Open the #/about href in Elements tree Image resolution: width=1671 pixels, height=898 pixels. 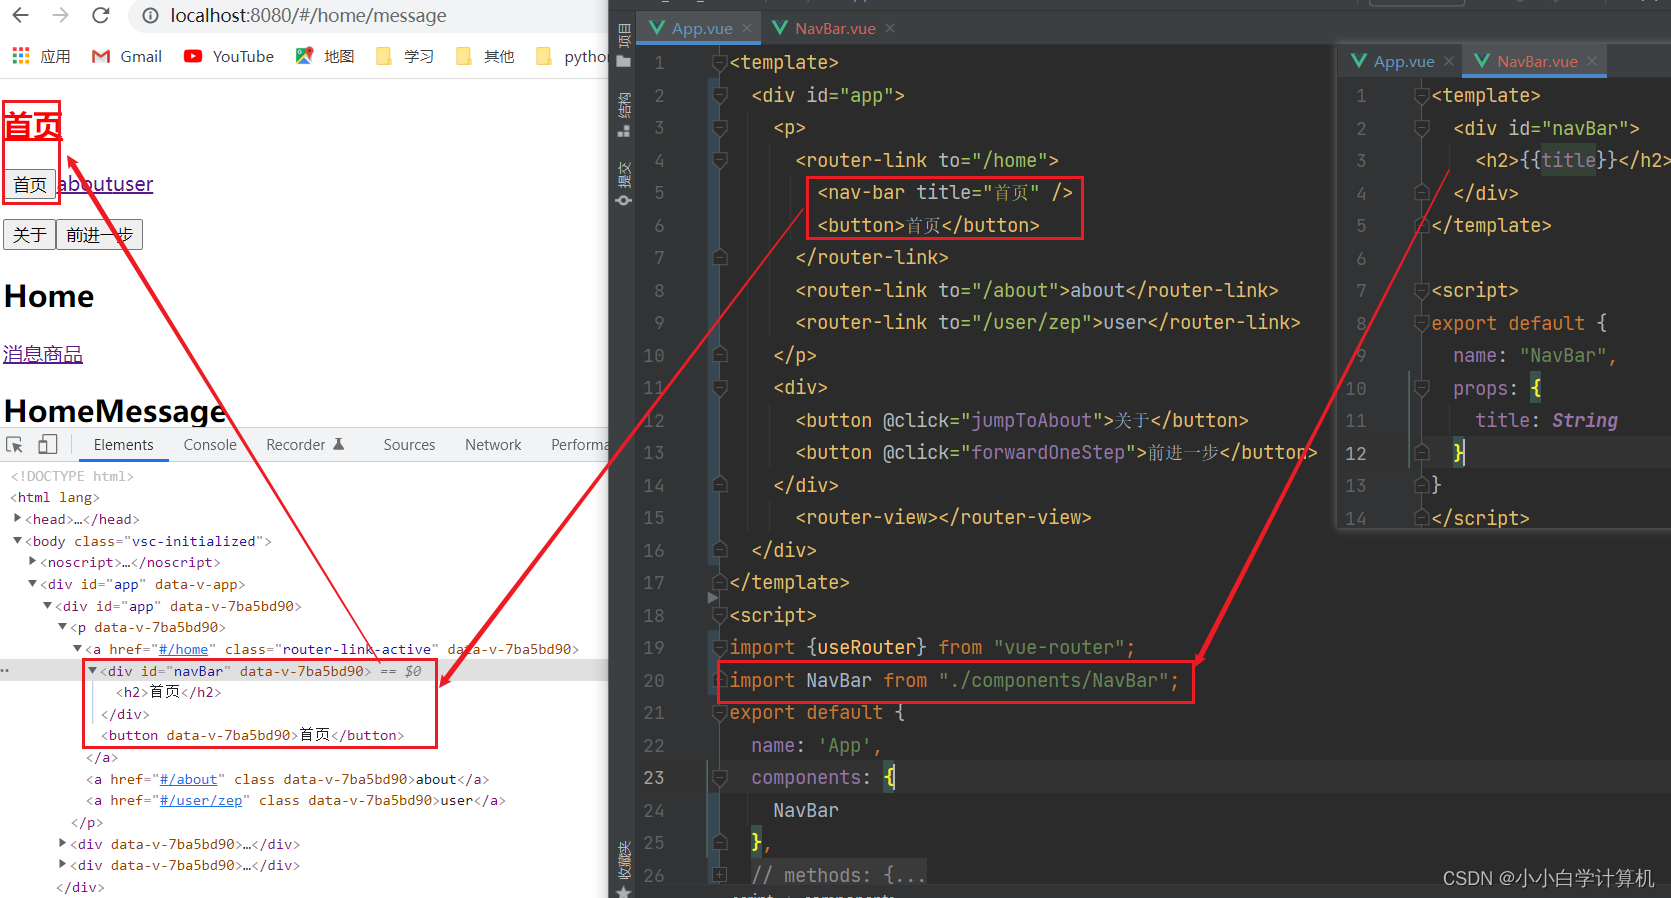coord(188,779)
